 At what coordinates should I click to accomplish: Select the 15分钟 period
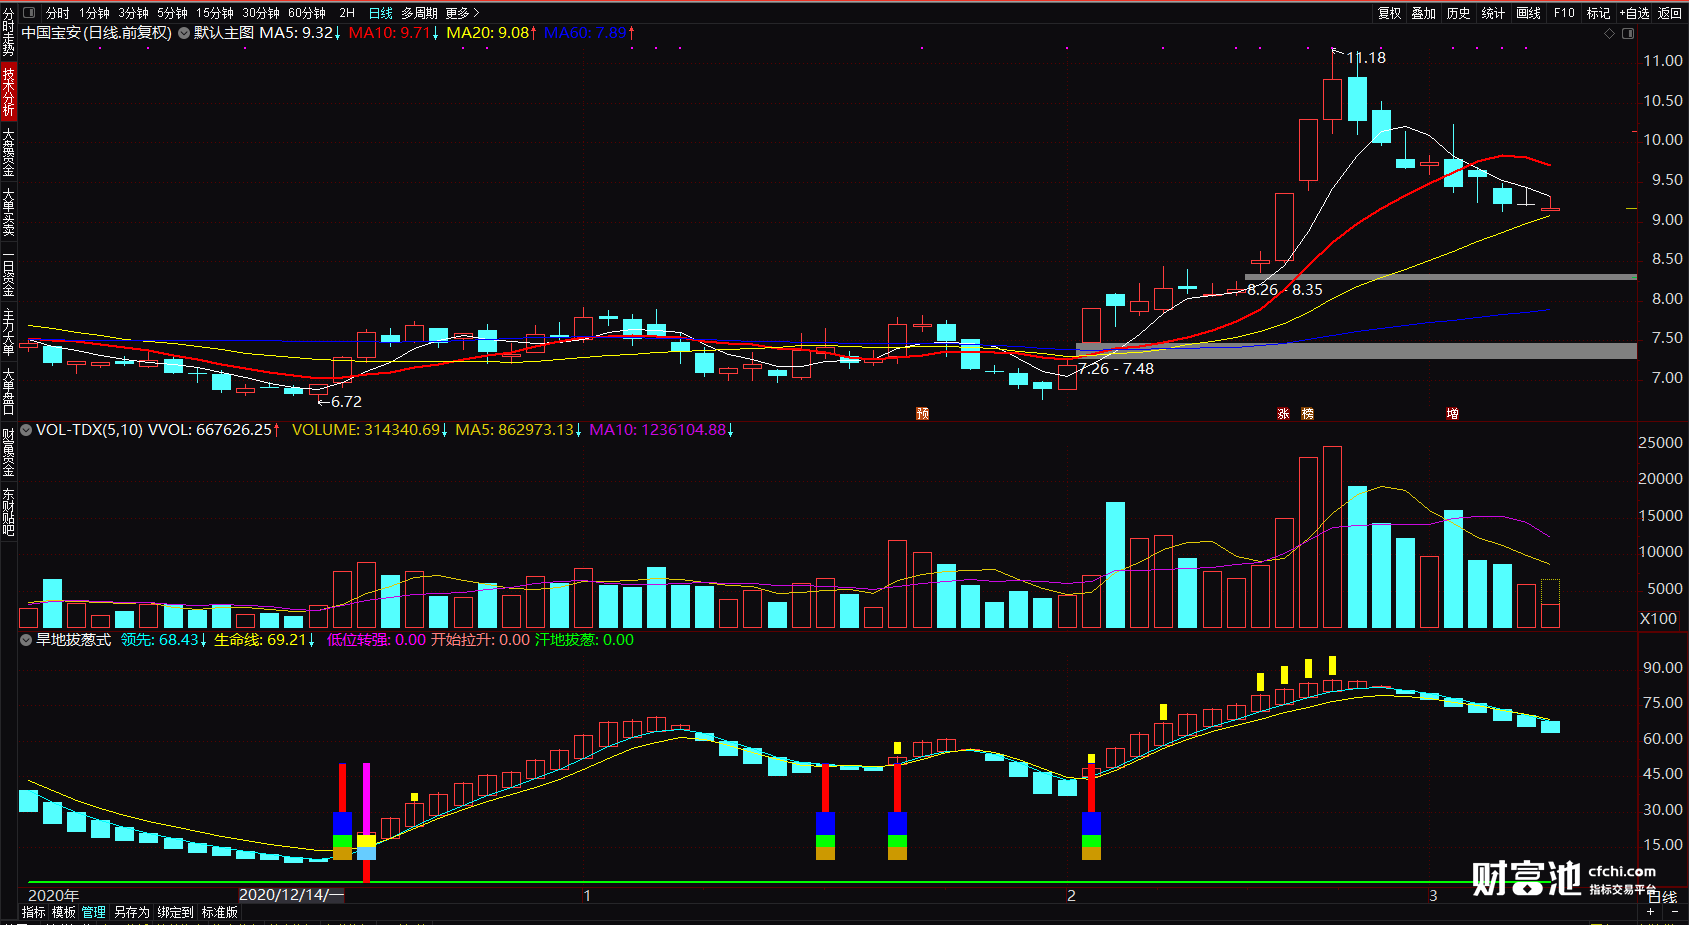[x=215, y=13]
